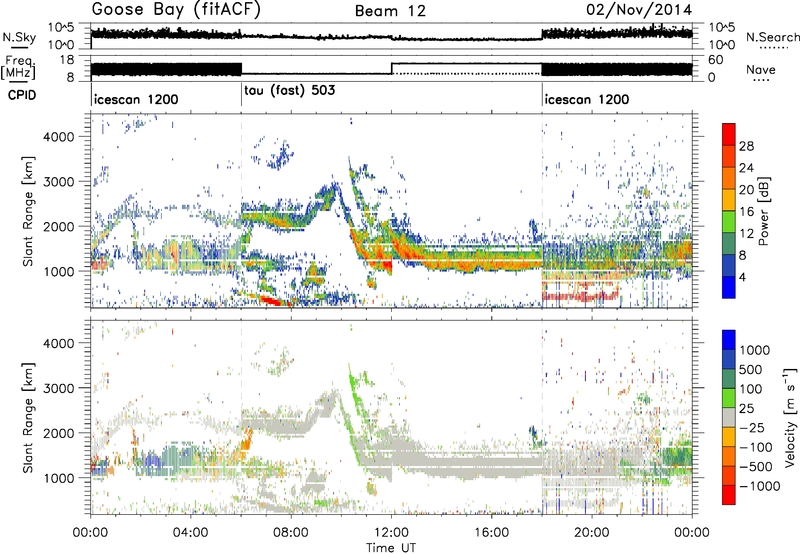
Task: Click the 'Nave' legend label
Action: pos(761,69)
